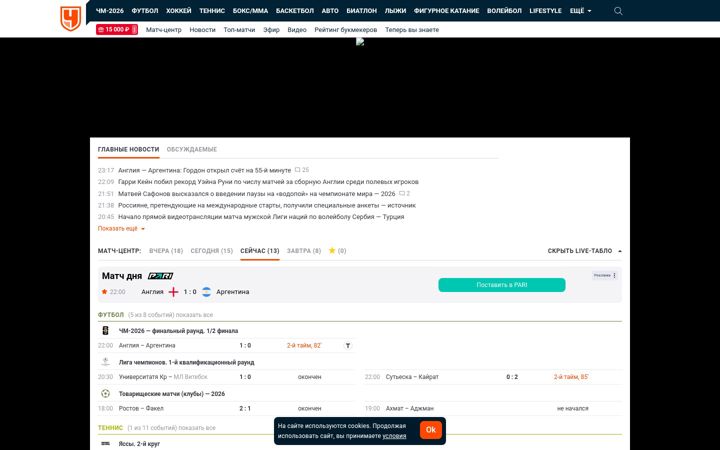Accept cookies with the Ok button
Screen dimensions: 720x450
(x=431, y=430)
